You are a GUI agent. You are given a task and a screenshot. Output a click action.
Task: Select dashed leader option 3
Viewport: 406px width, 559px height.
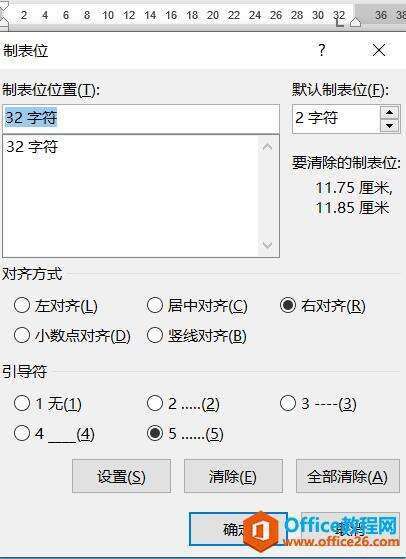coord(318,404)
